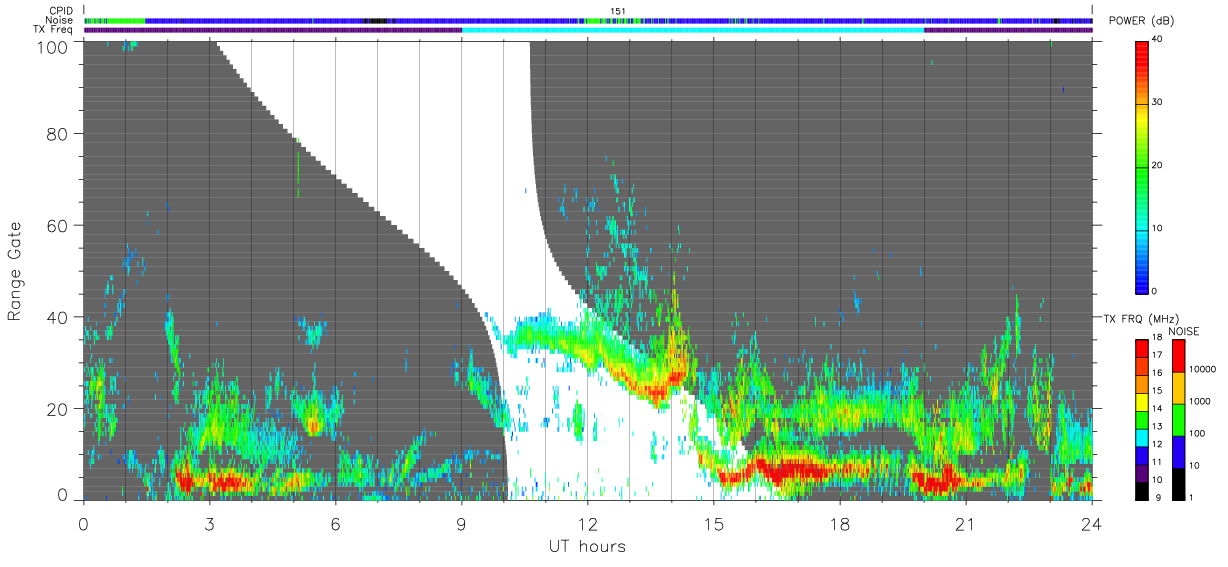This screenshot has width=1228, height=567.
Task: Click the noise level strip bar
Action: click(588, 20)
